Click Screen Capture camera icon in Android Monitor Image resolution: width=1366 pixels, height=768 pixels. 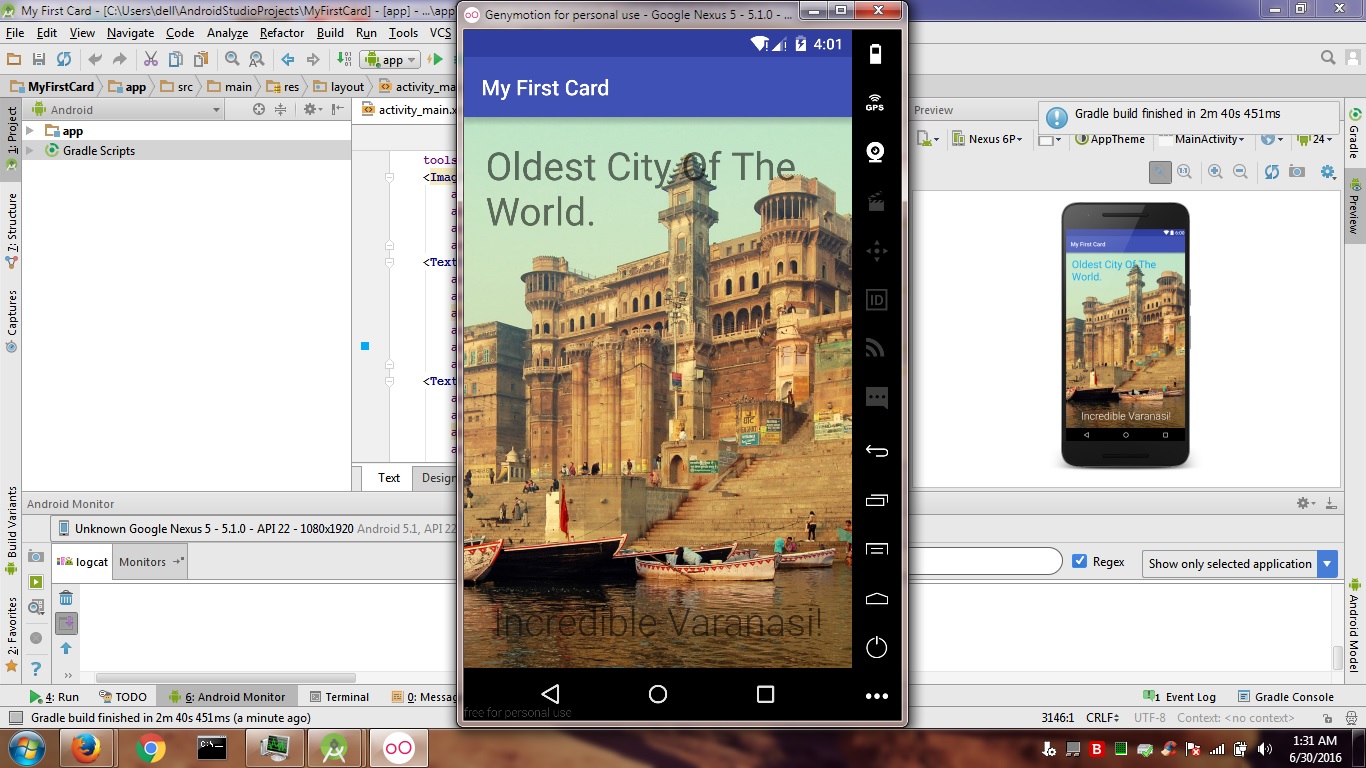pos(36,557)
